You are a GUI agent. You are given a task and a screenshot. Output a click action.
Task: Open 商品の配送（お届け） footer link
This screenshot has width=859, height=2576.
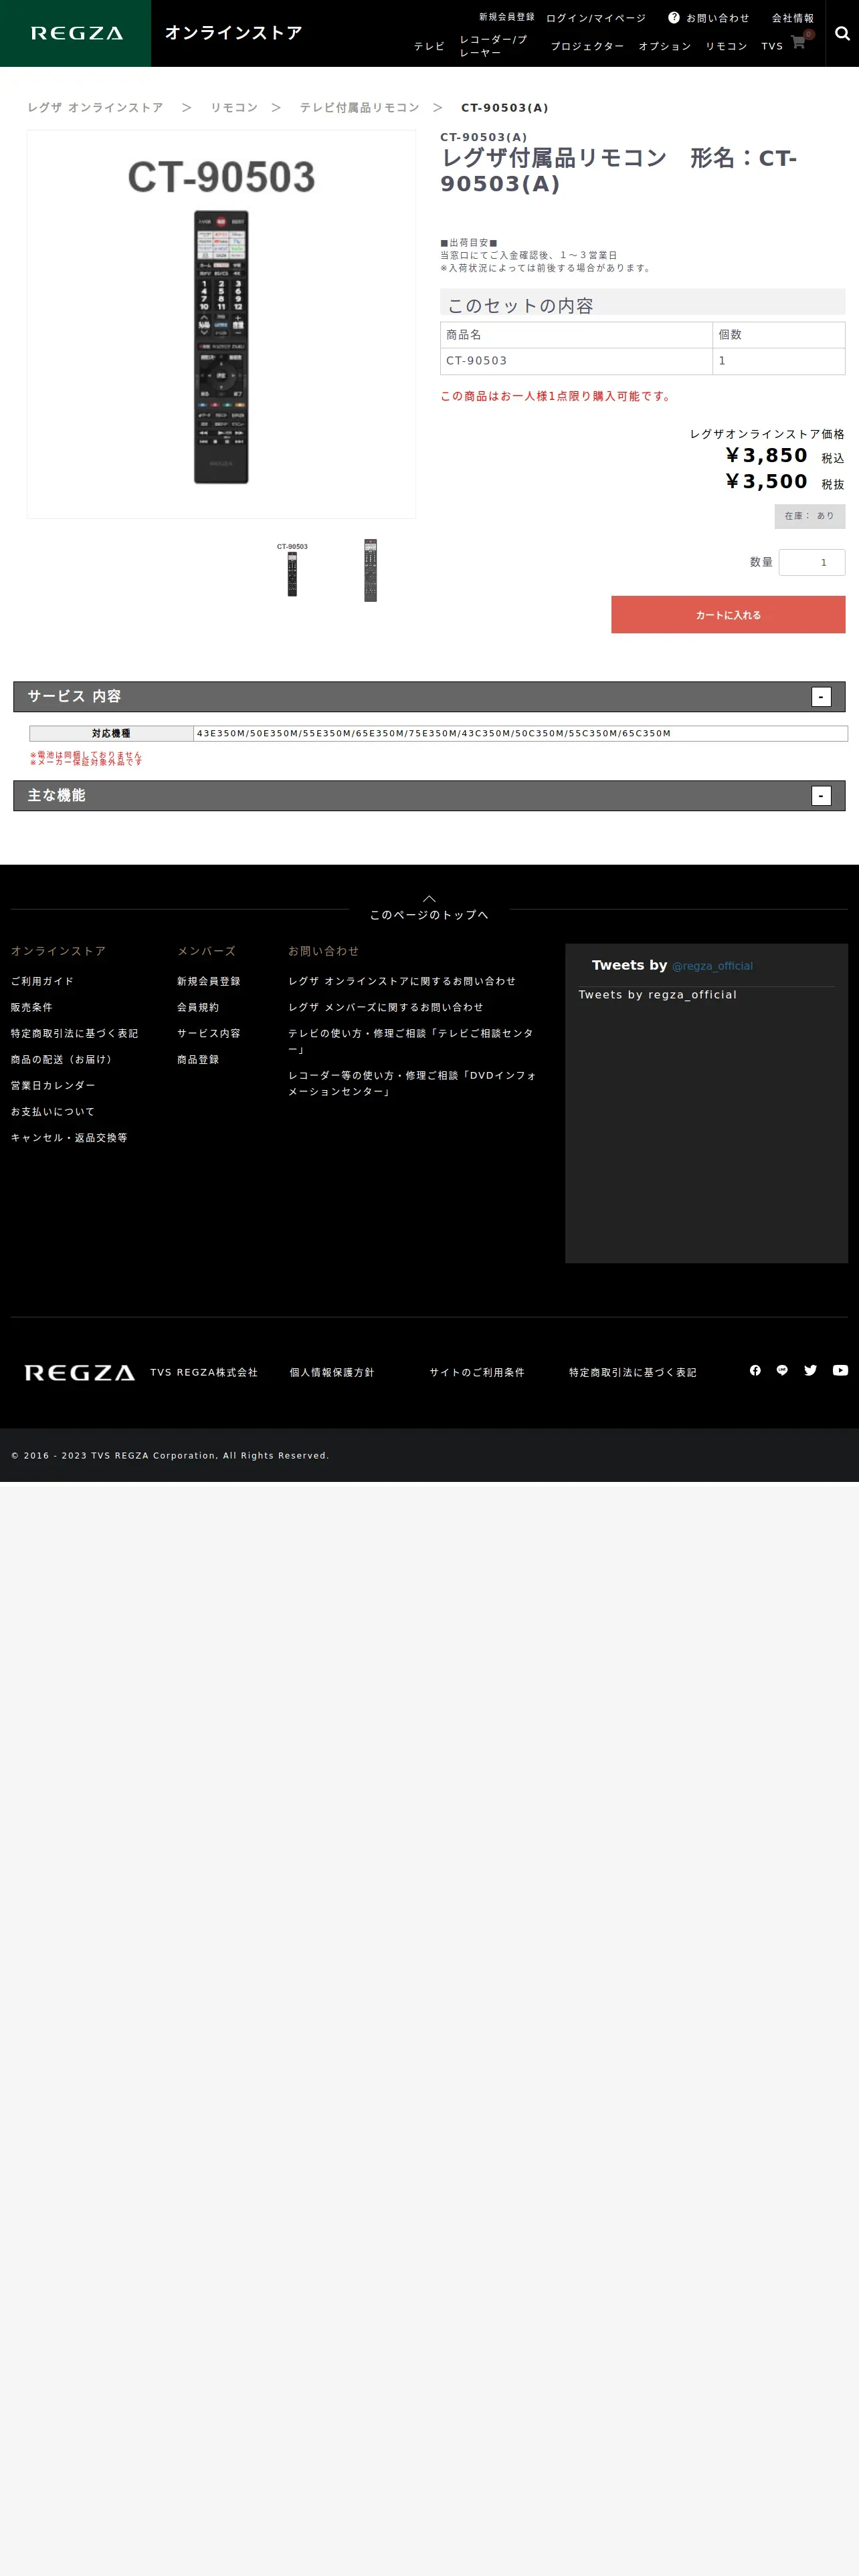(x=63, y=1059)
